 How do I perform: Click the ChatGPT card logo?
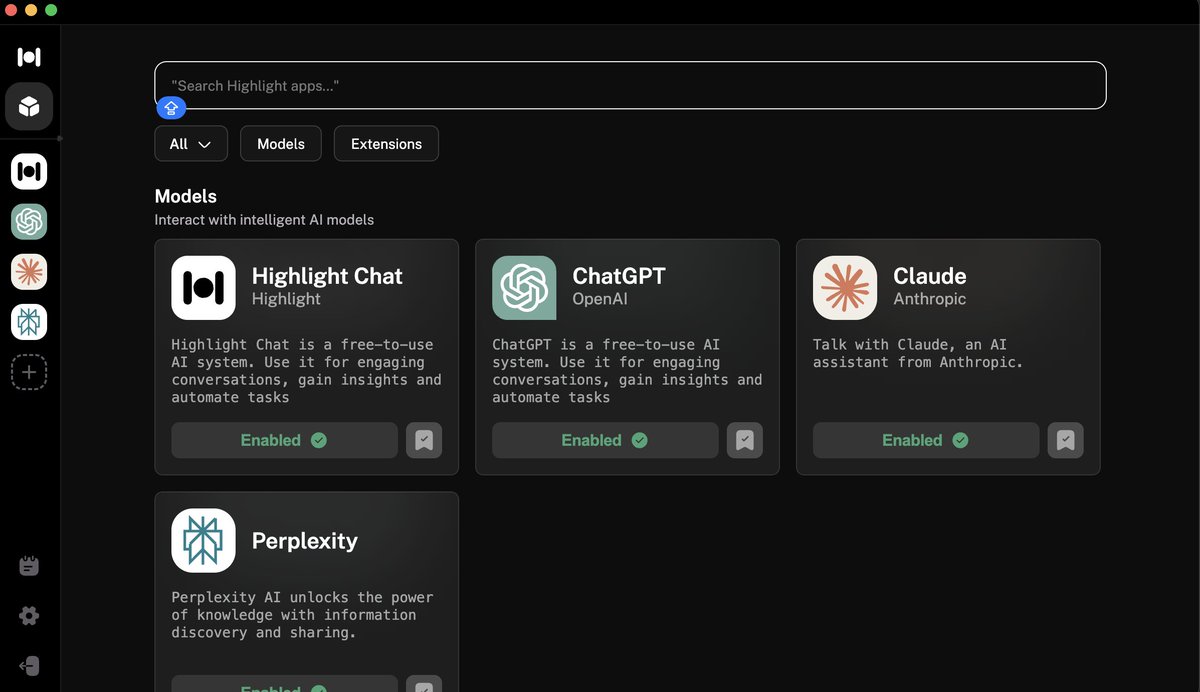click(524, 288)
